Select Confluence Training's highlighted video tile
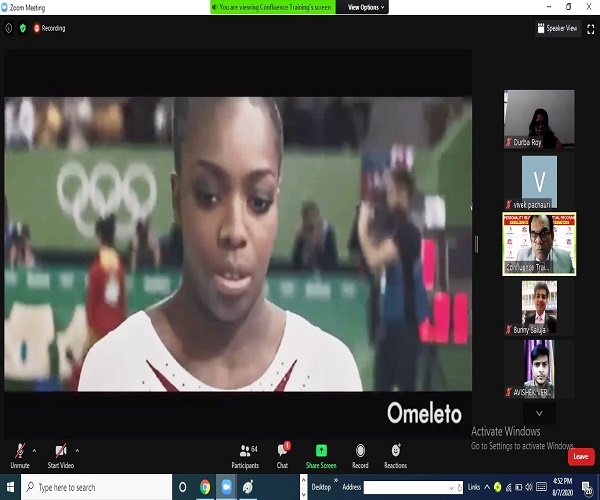The width and height of the screenshot is (600, 500). pos(539,244)
